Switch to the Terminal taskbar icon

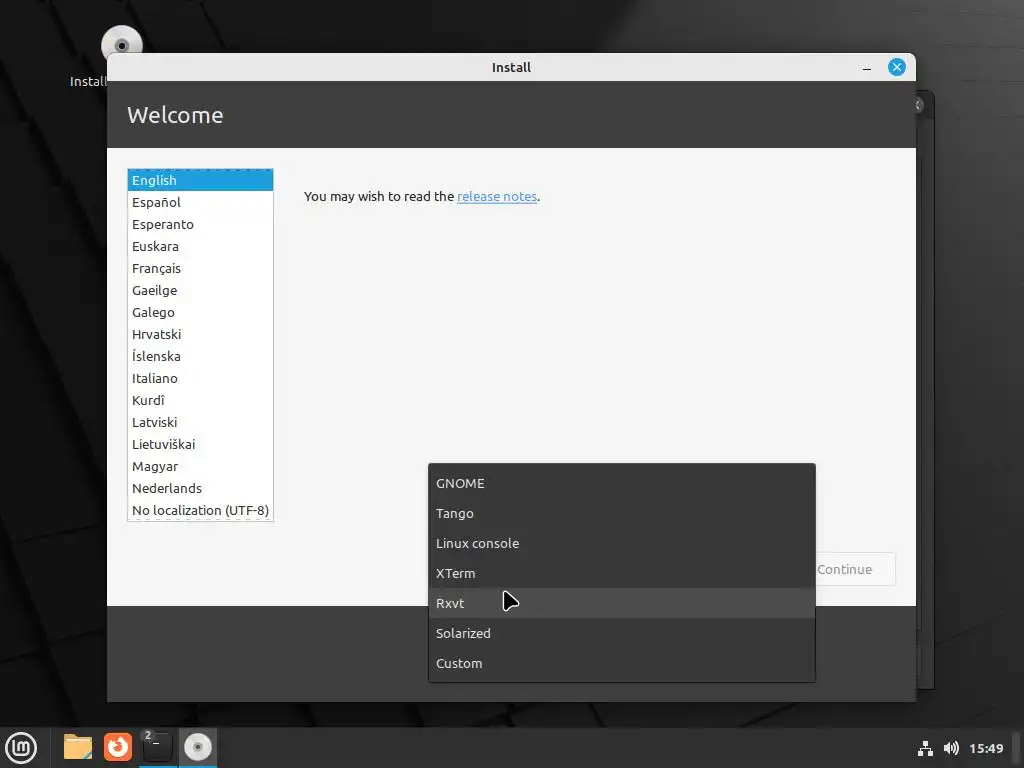(157, 747)
